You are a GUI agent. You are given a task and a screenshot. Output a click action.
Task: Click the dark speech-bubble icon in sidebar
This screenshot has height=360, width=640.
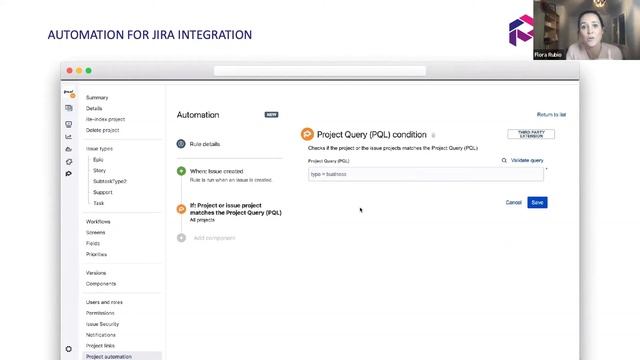coord(69,174)
